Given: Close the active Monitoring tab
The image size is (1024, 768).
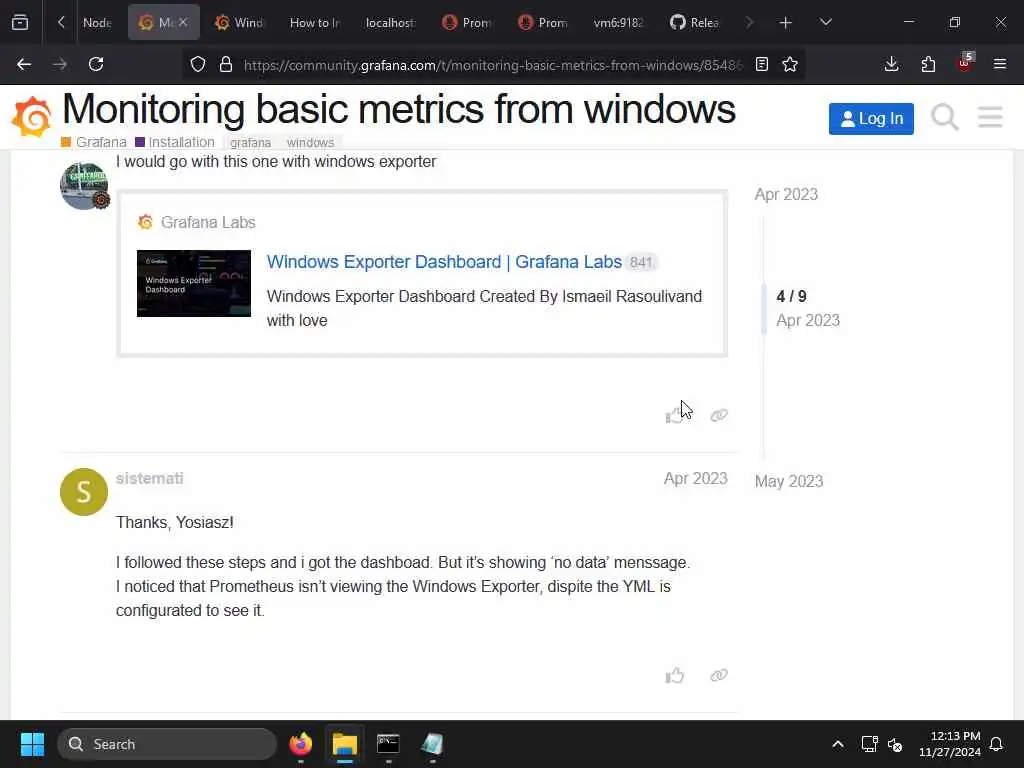Looking at the screenshot, I should coord(183,22).
